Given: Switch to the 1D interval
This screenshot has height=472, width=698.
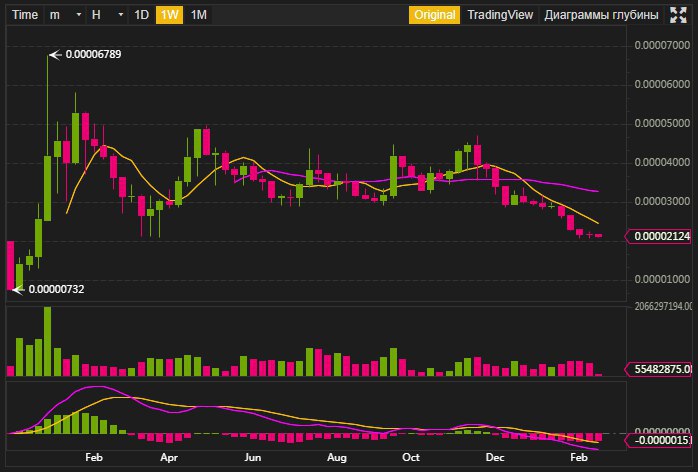Looking at the screenshot, I should coord(141,15).
